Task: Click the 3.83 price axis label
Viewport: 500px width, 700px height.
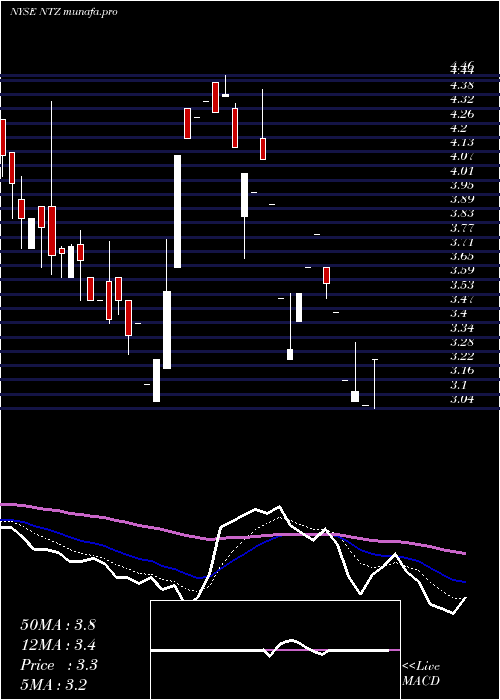Action: point(462,214)
